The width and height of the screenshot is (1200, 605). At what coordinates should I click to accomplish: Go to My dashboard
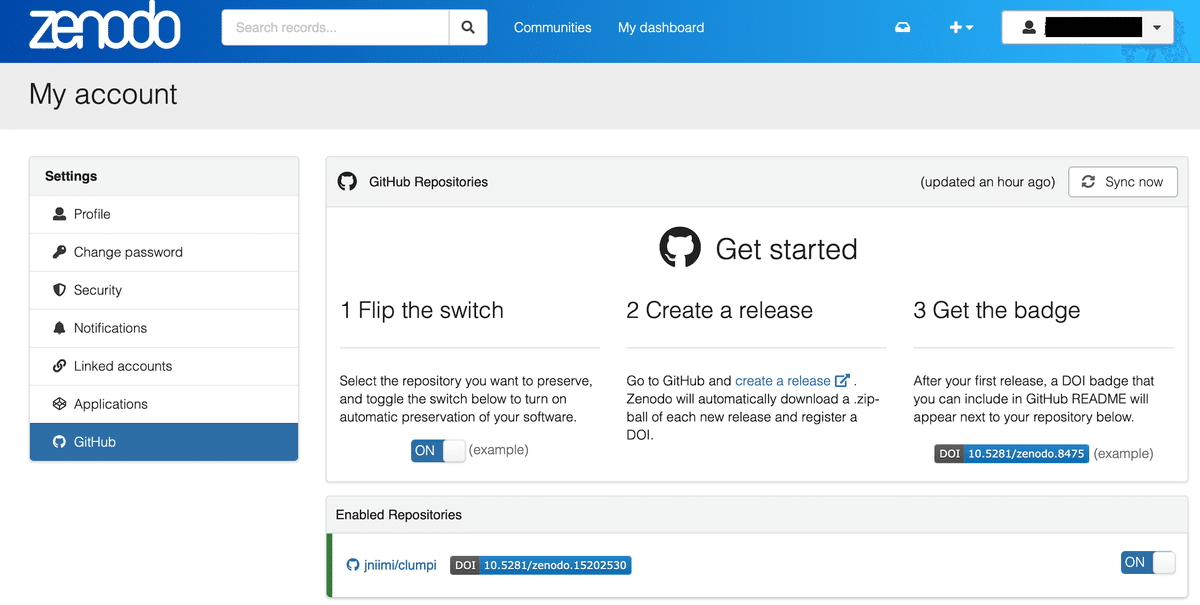click(661, 28)
